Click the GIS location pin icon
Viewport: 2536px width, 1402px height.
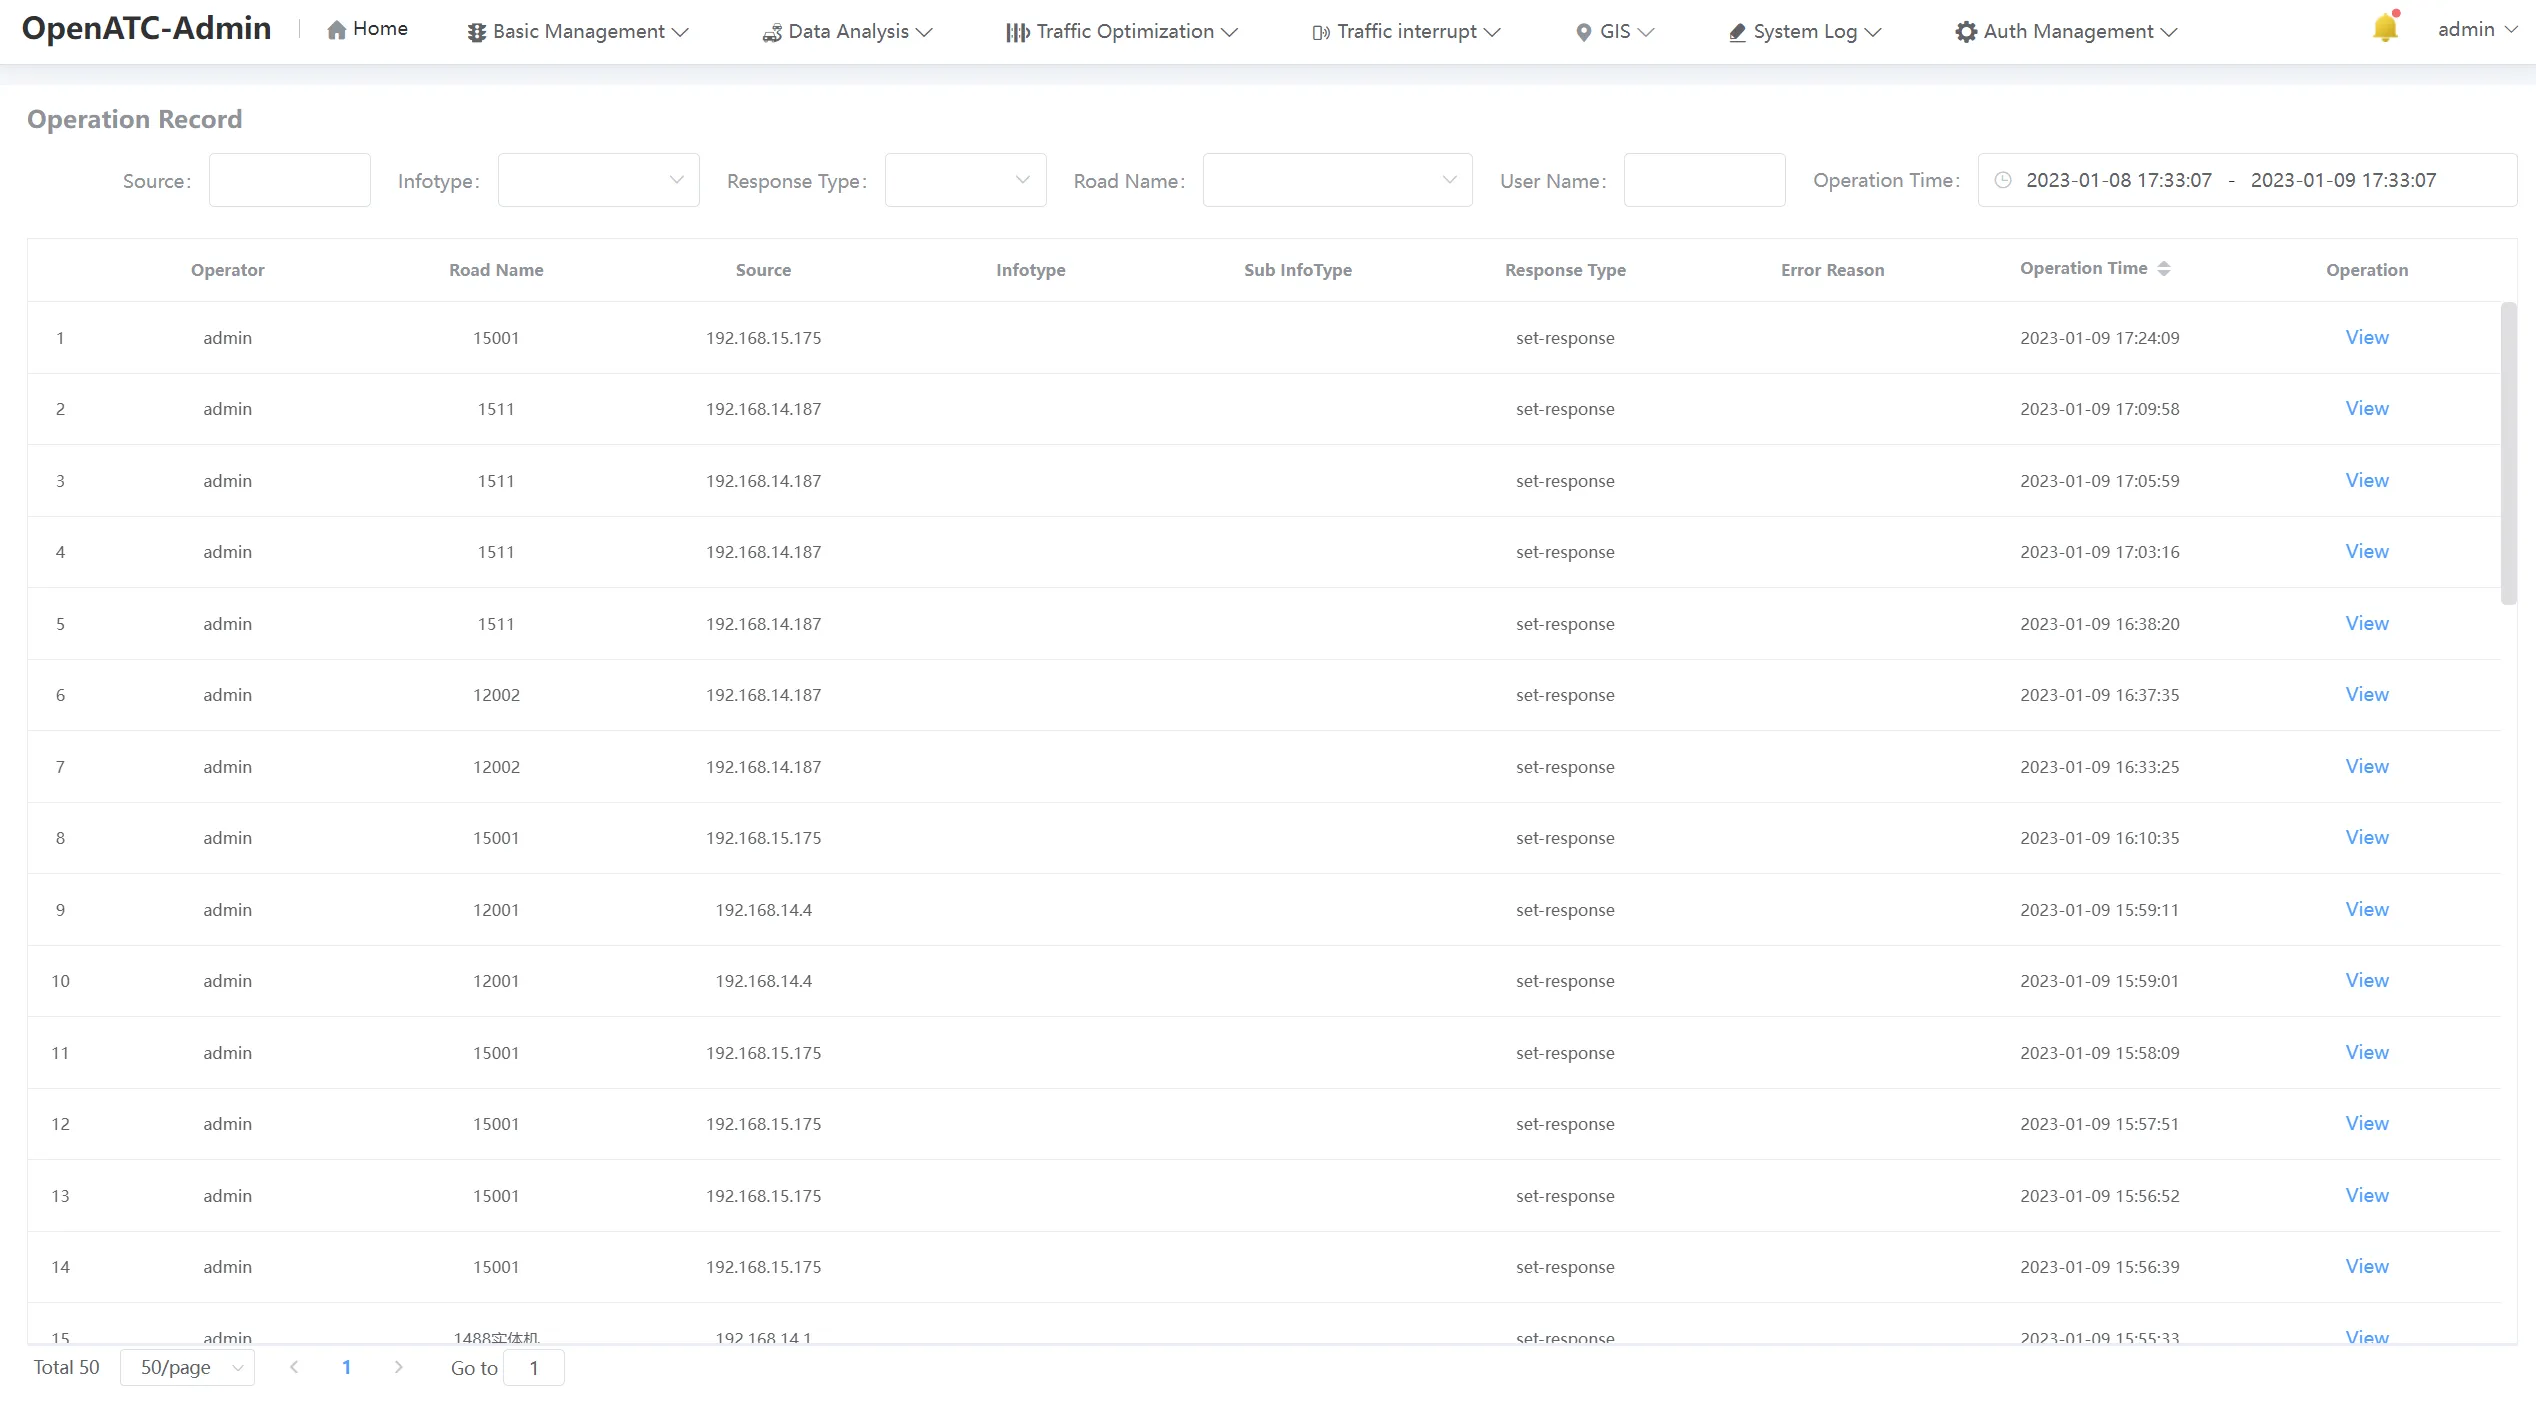coord(1583,32)
